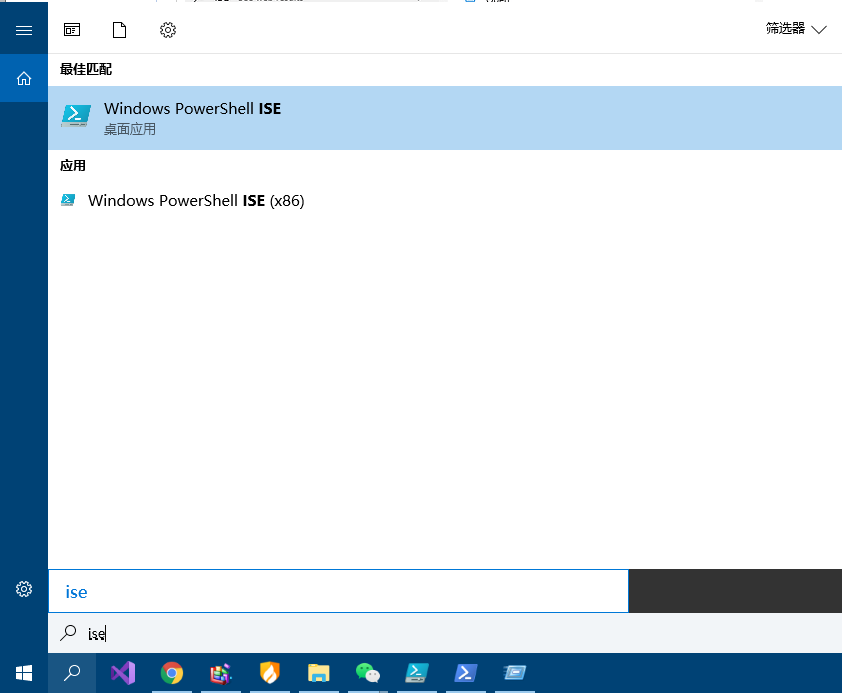The width and height of the screenshot is (842, 693).
Task: Filter search results by settings
Action: (168, 30)
